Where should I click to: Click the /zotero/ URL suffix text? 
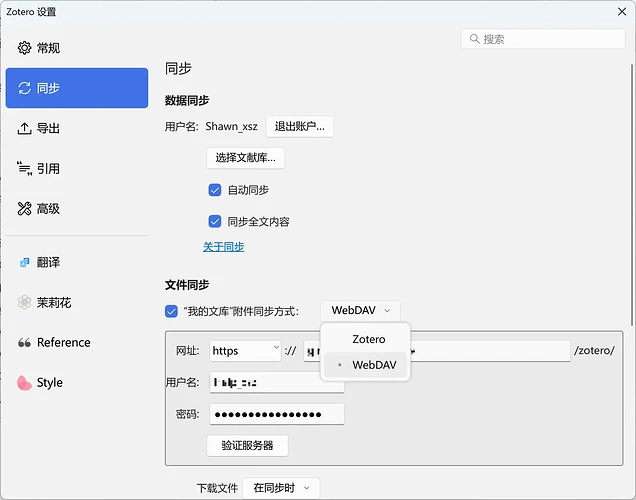[x=594, y=350]
